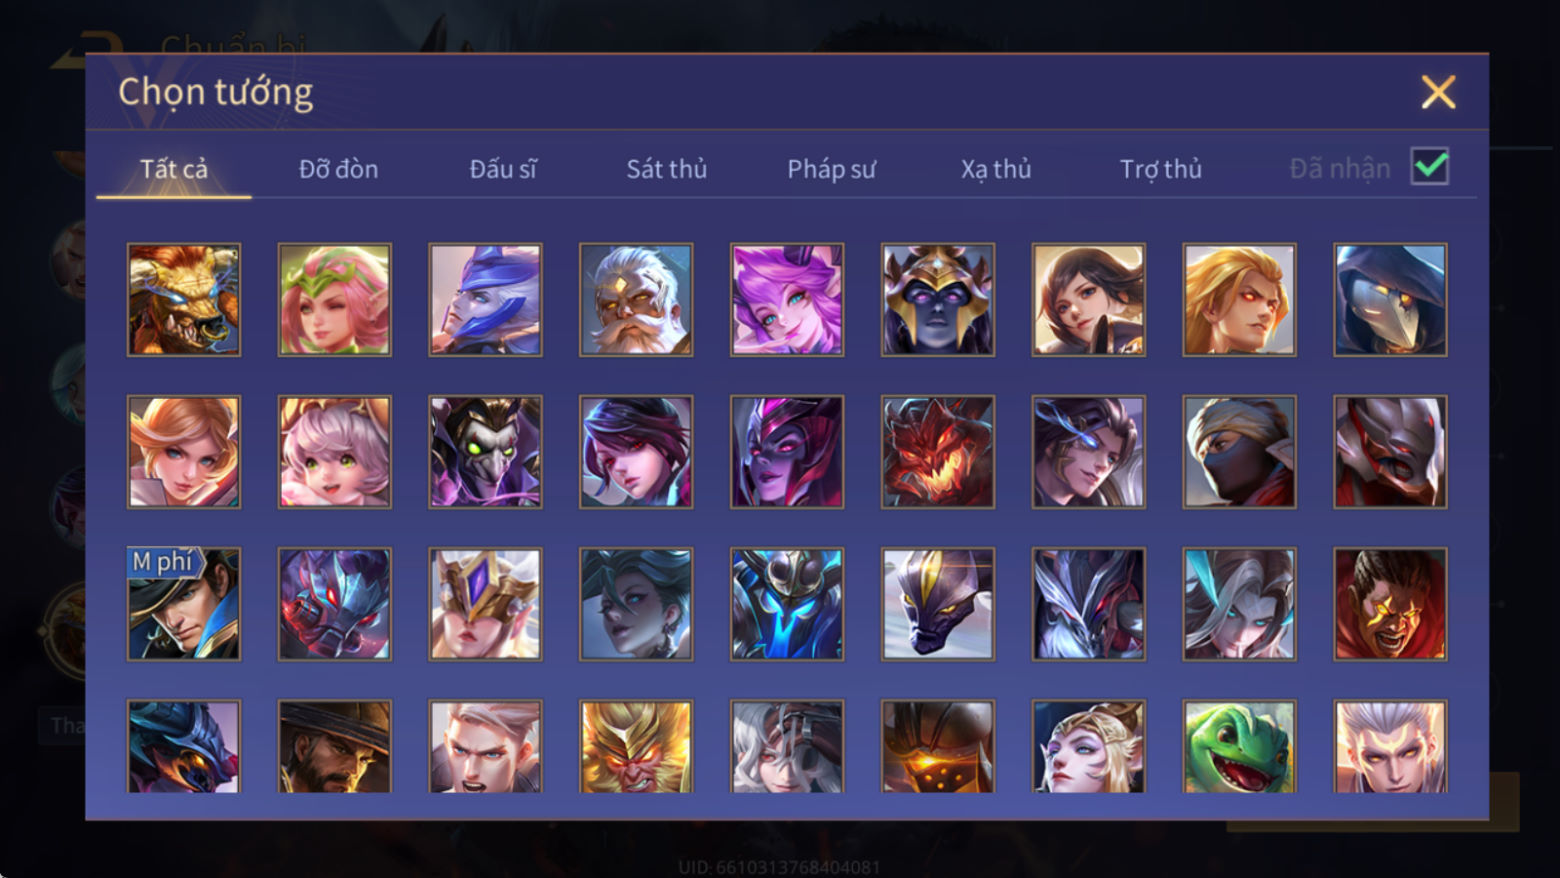
Task: Toggle the Đã nhận checkbox
Action: pyautogui.click(x=1430, y=166)
